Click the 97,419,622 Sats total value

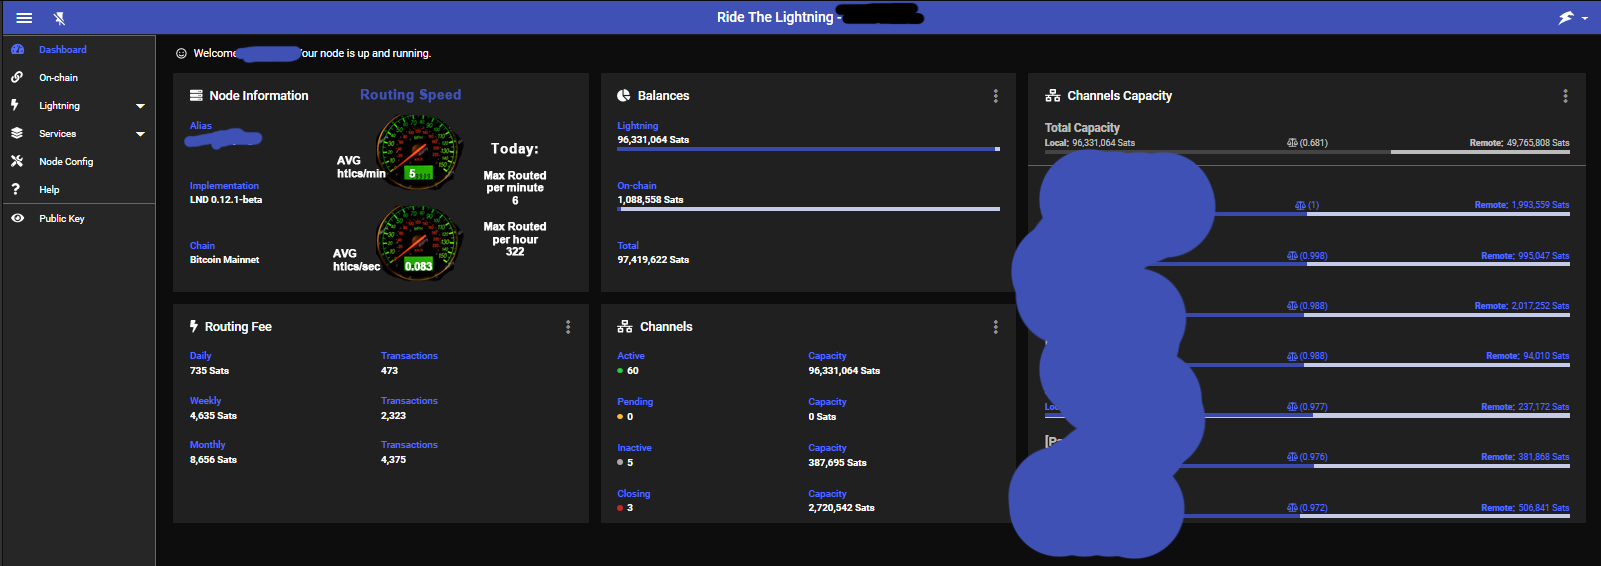(653, 260)
